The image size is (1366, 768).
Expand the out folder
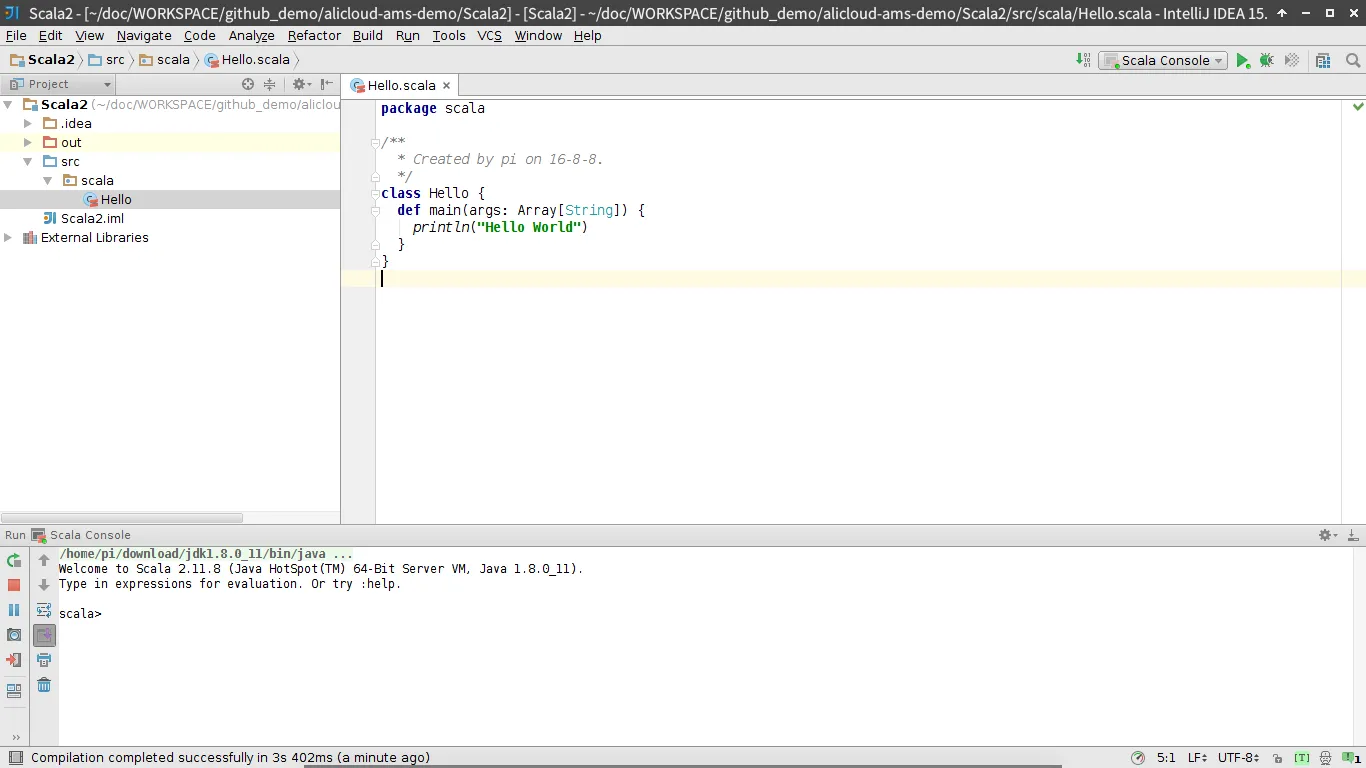point(28,142)
